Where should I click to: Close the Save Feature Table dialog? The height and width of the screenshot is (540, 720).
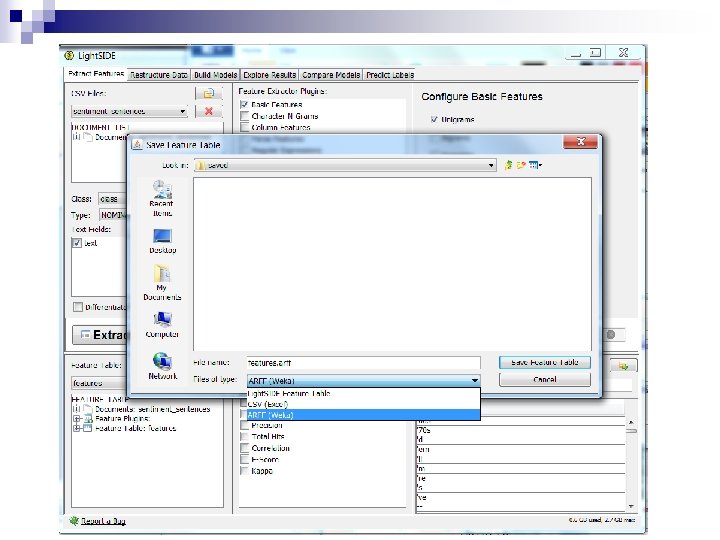coord(580,142)
